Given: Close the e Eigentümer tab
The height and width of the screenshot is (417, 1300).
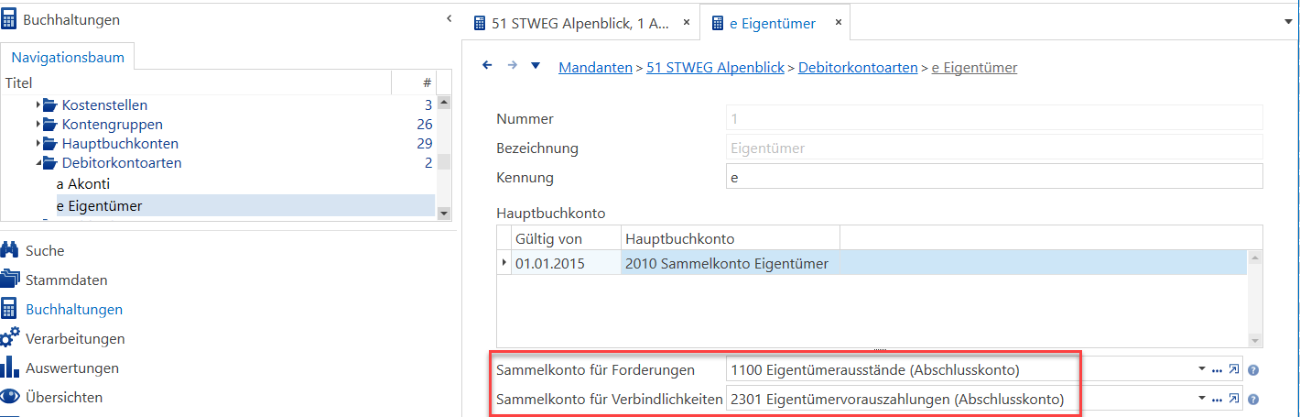Looking at the screenshot, I should click(838, 22).
